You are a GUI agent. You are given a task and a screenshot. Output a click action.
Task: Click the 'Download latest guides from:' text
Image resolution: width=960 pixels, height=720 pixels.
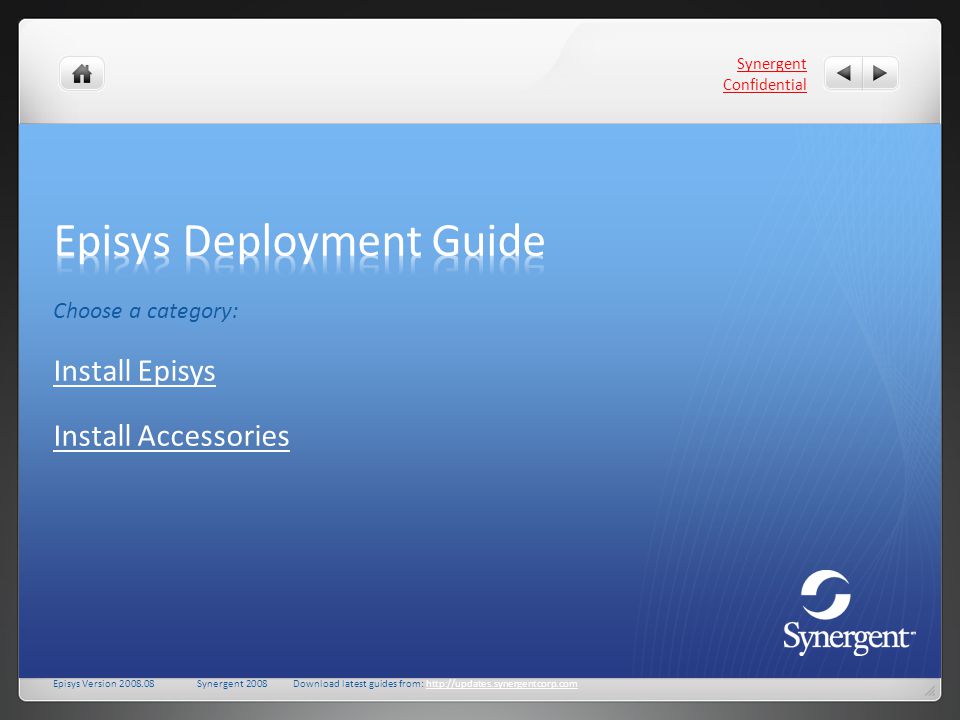(x=358, y=684)
